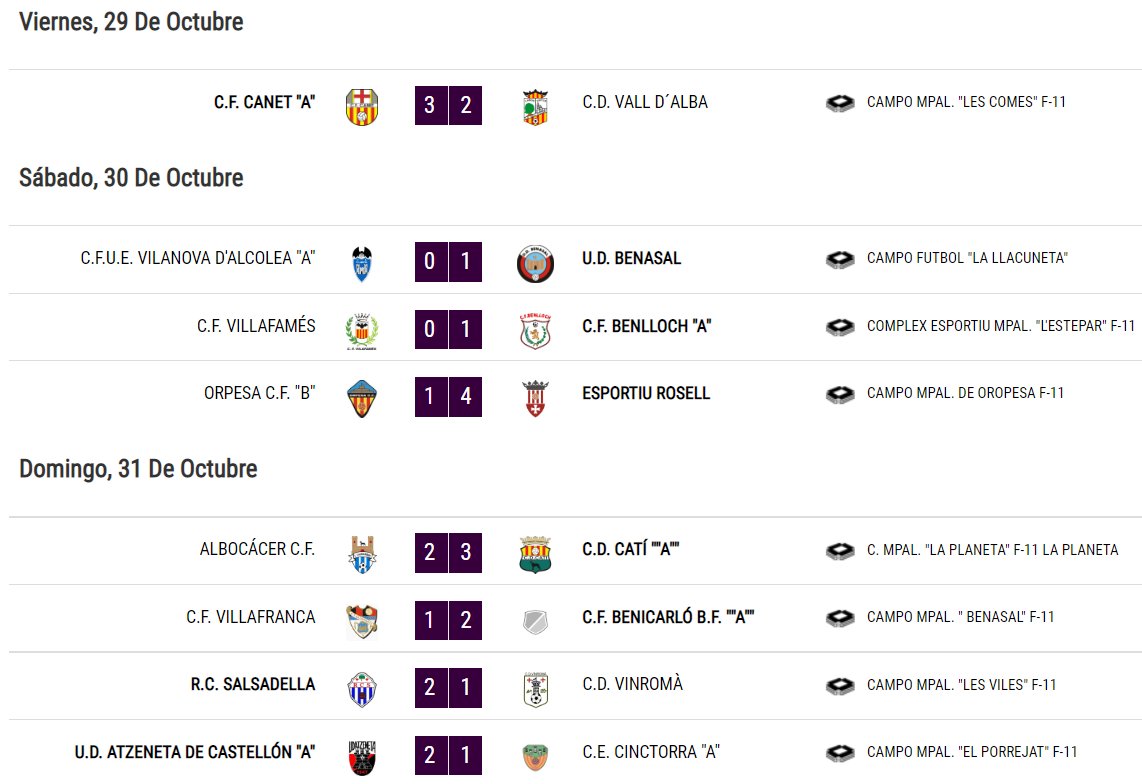Open the Orpesa C.F. "B" team page
1142x784 pixels.
[x=259, y=393]
